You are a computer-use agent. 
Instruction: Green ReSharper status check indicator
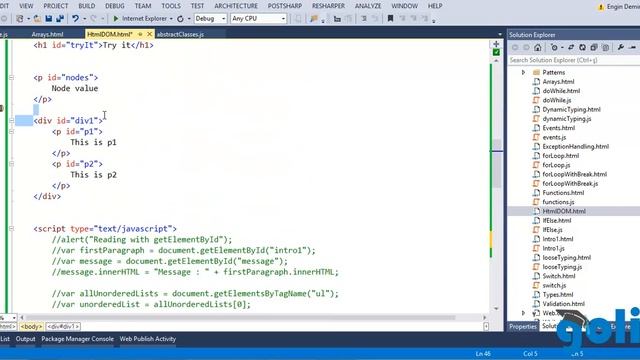(496, 52)
